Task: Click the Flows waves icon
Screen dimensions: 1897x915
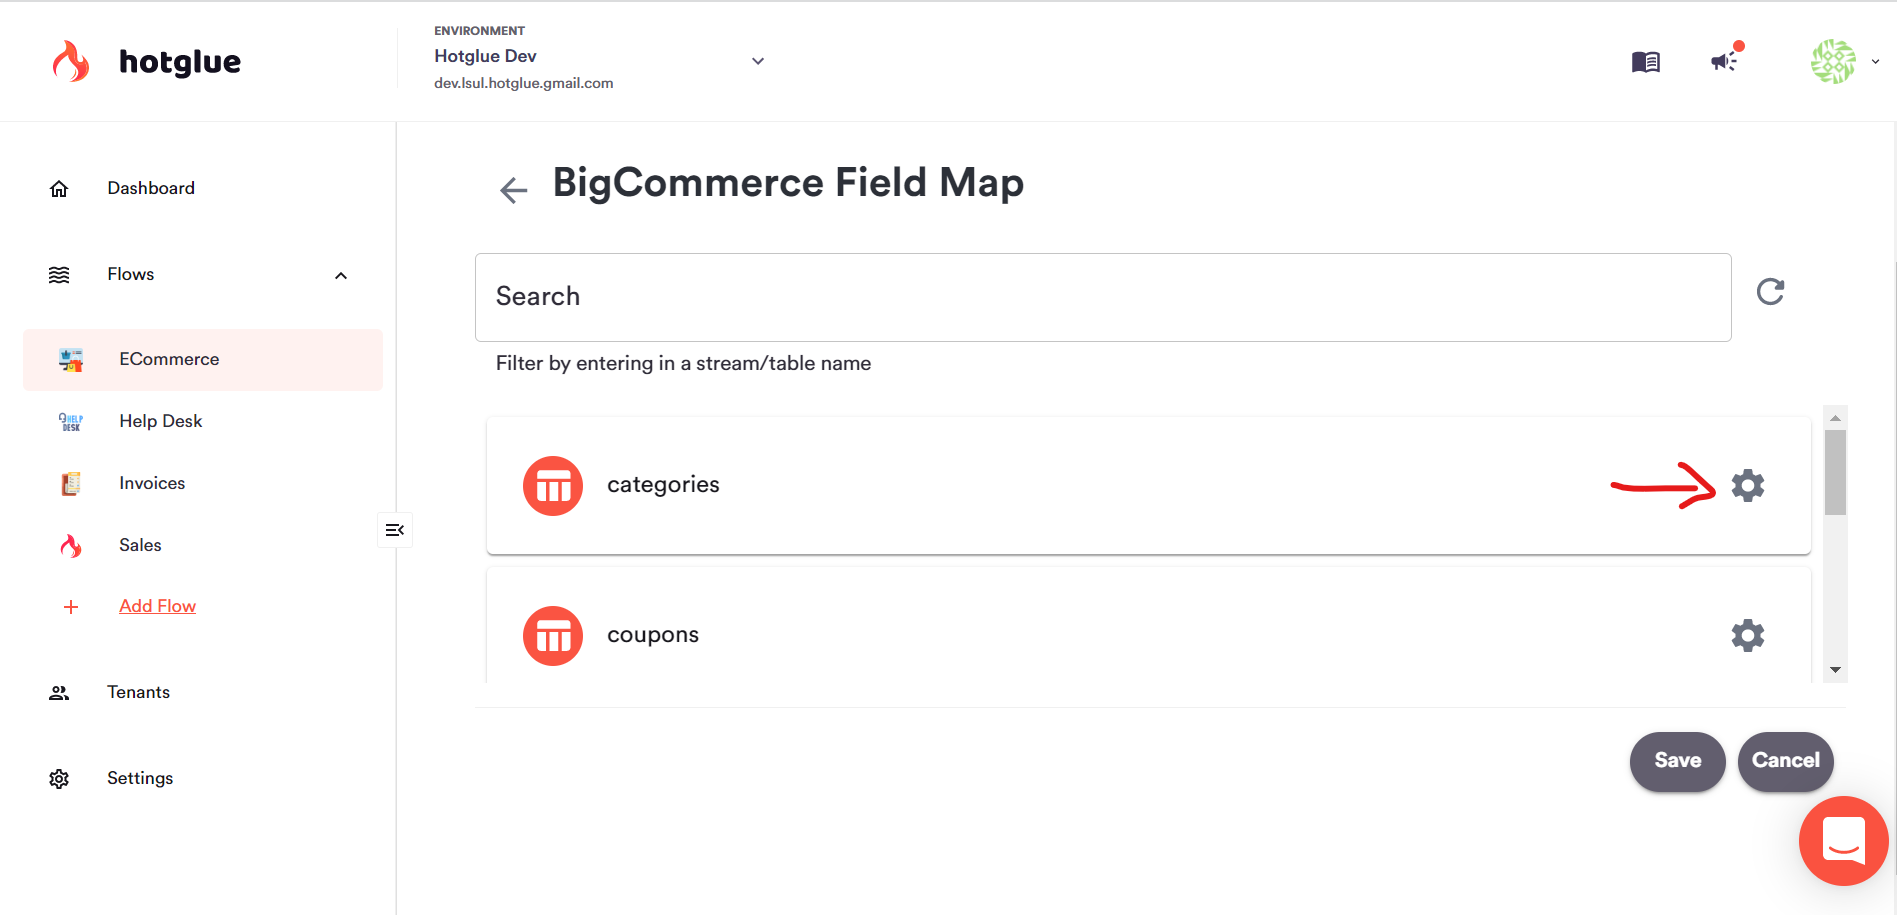Action: coord(59,274)
